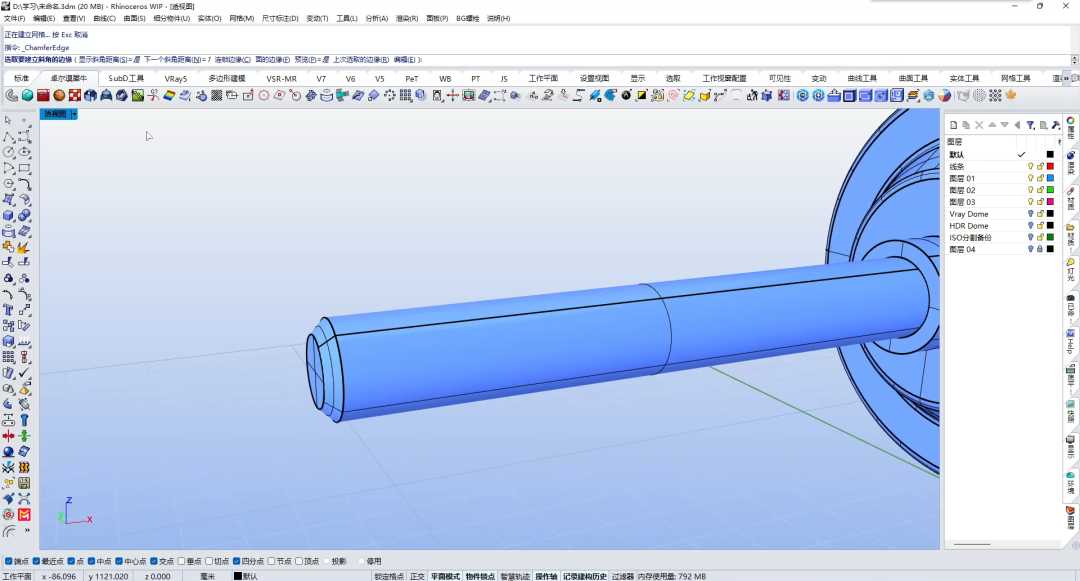Open the 文件(F) menu
The height and width of the screenshot is (581, 1080).
(x=14, y=19)
